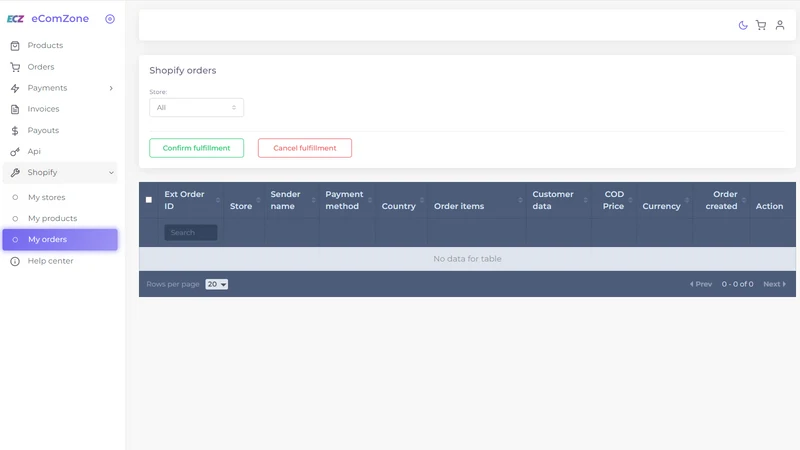The height and width of the screenshot is (450, 800).
Task: Go to Next page of orders
Action: coord(774,284)
